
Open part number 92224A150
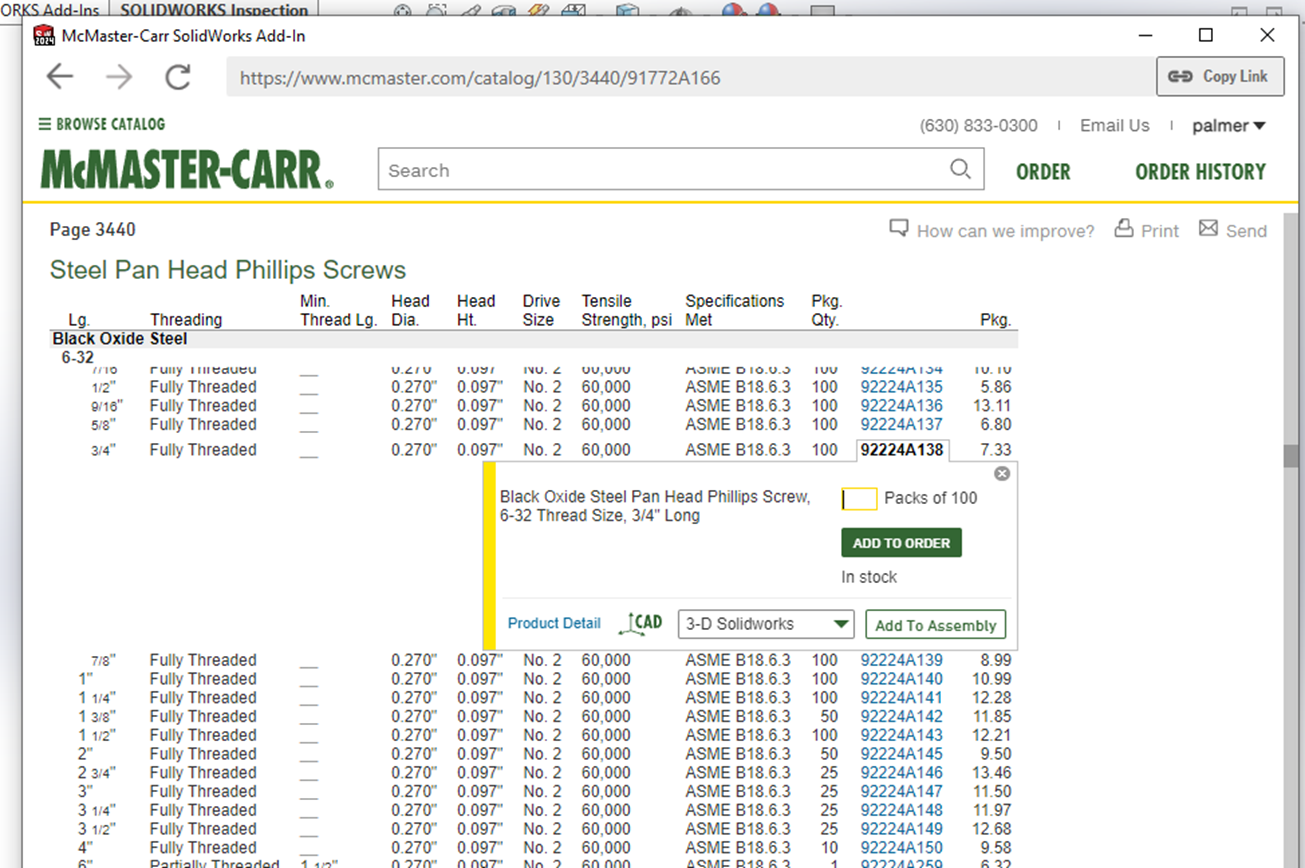[901, 848]
